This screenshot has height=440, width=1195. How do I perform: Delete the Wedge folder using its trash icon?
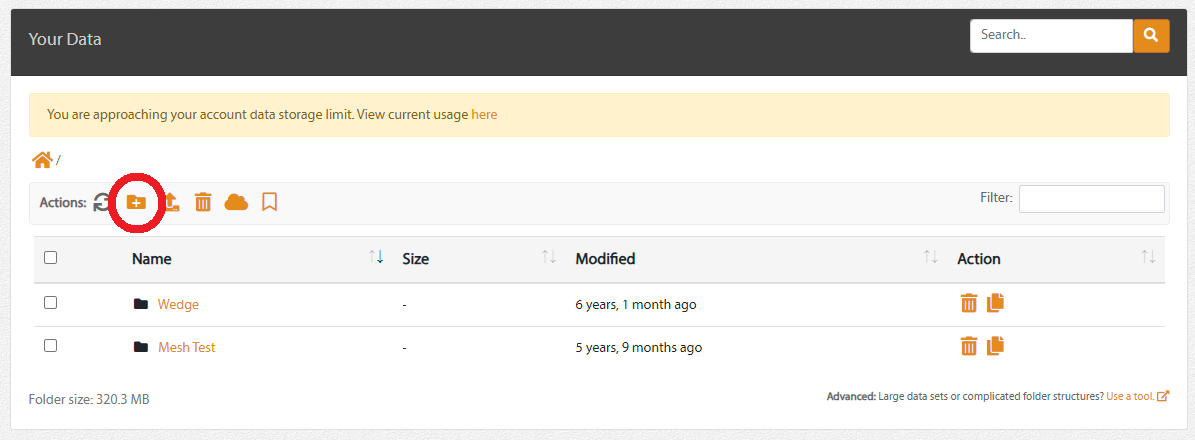[969, 304]
